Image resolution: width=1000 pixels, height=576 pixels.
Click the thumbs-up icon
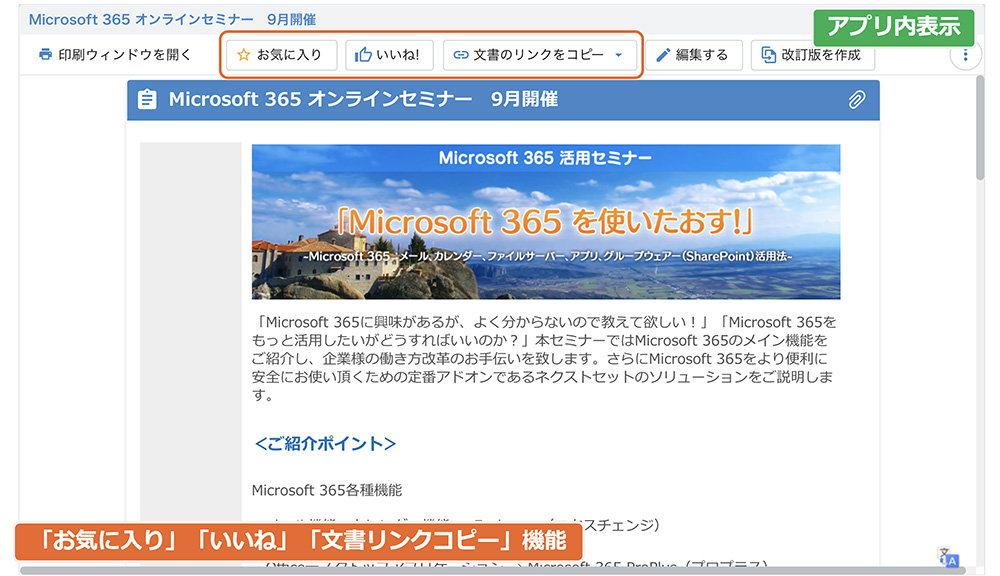[x=363, y=55]
